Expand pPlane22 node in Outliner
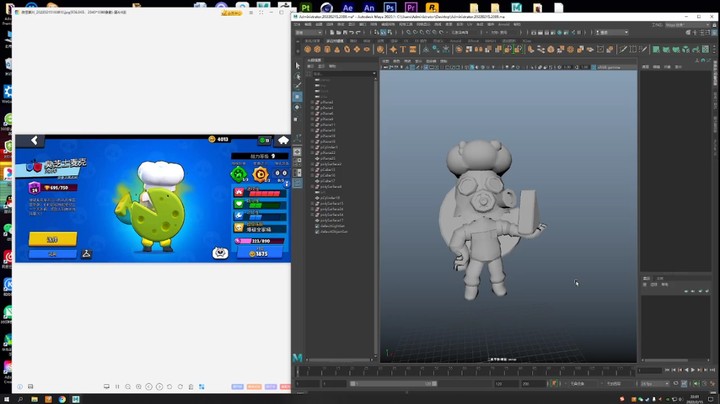Image resolution: width=720 pixels, height=404 pixels. (312, 153)
